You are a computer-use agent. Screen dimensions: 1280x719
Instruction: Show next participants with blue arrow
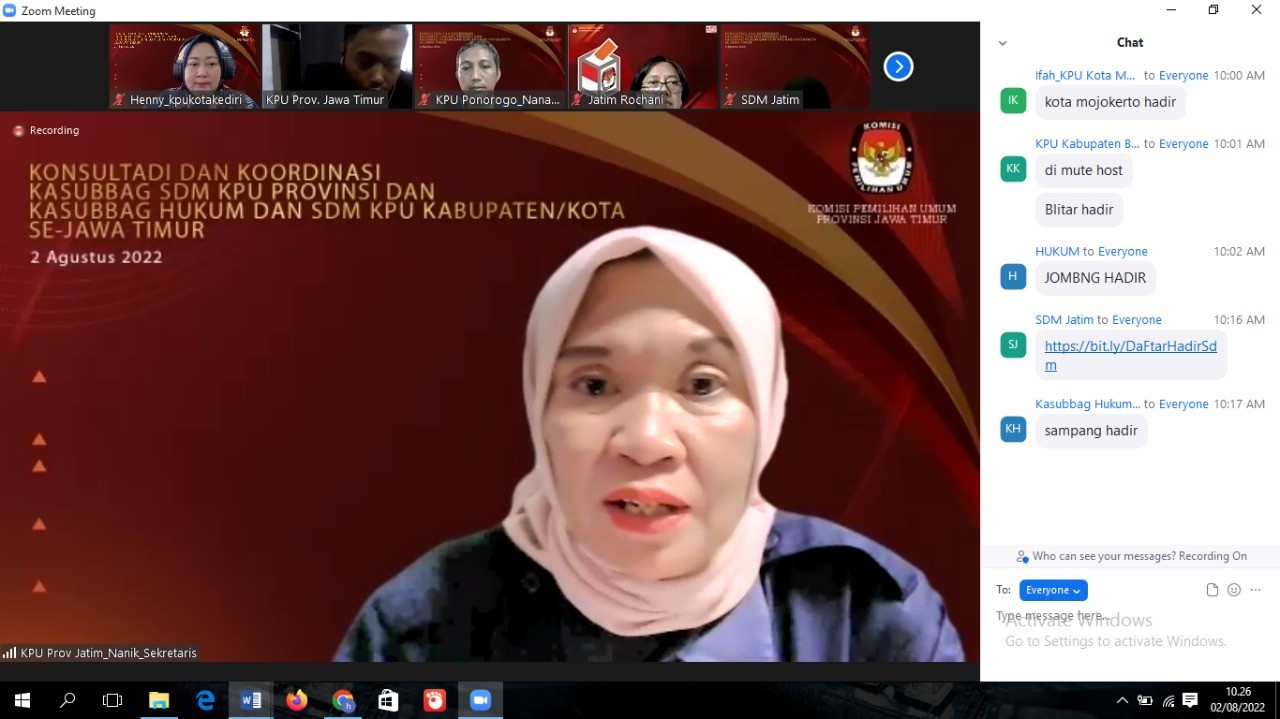[898, 67]
